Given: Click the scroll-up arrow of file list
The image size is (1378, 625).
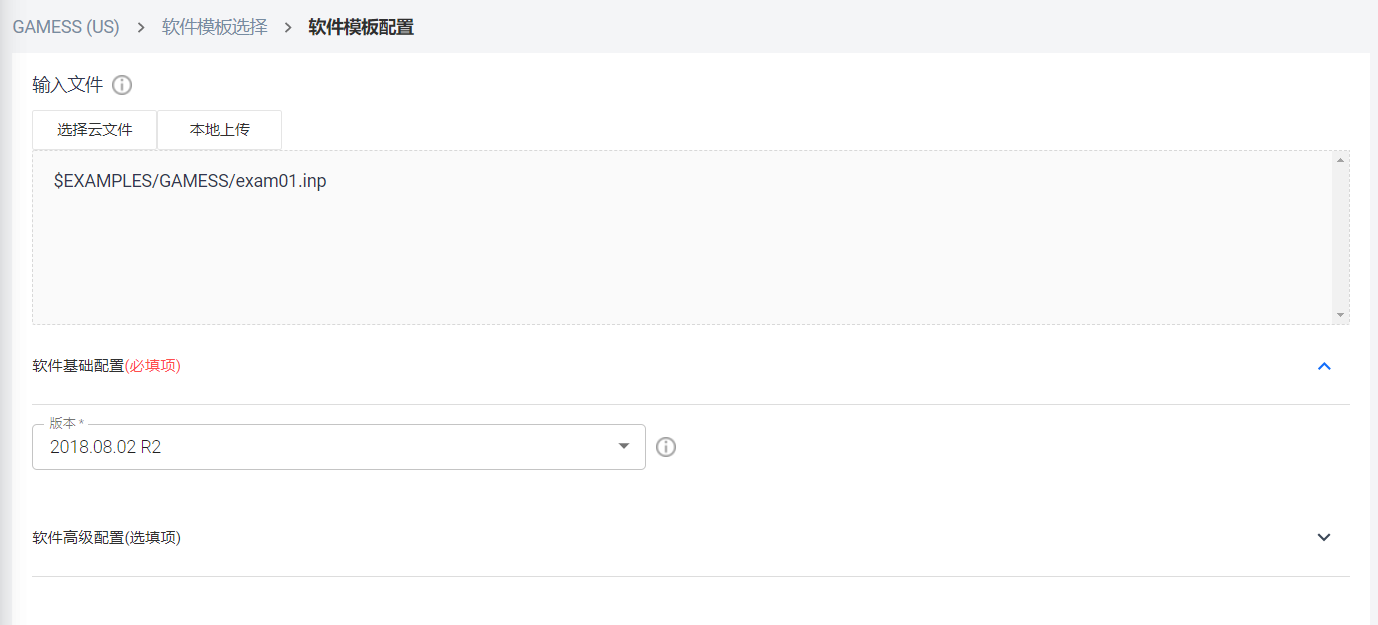Looking at the screenshot, I should (1340, 160).
